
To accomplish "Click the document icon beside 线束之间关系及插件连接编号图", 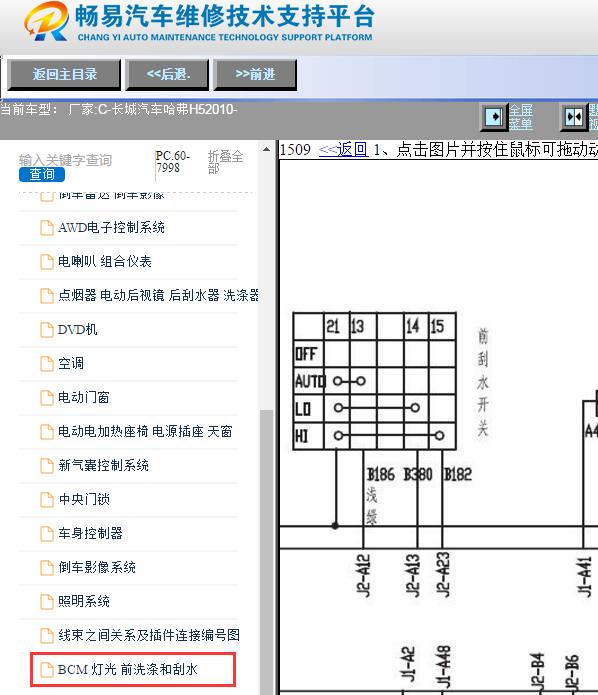I will point(47,635).
